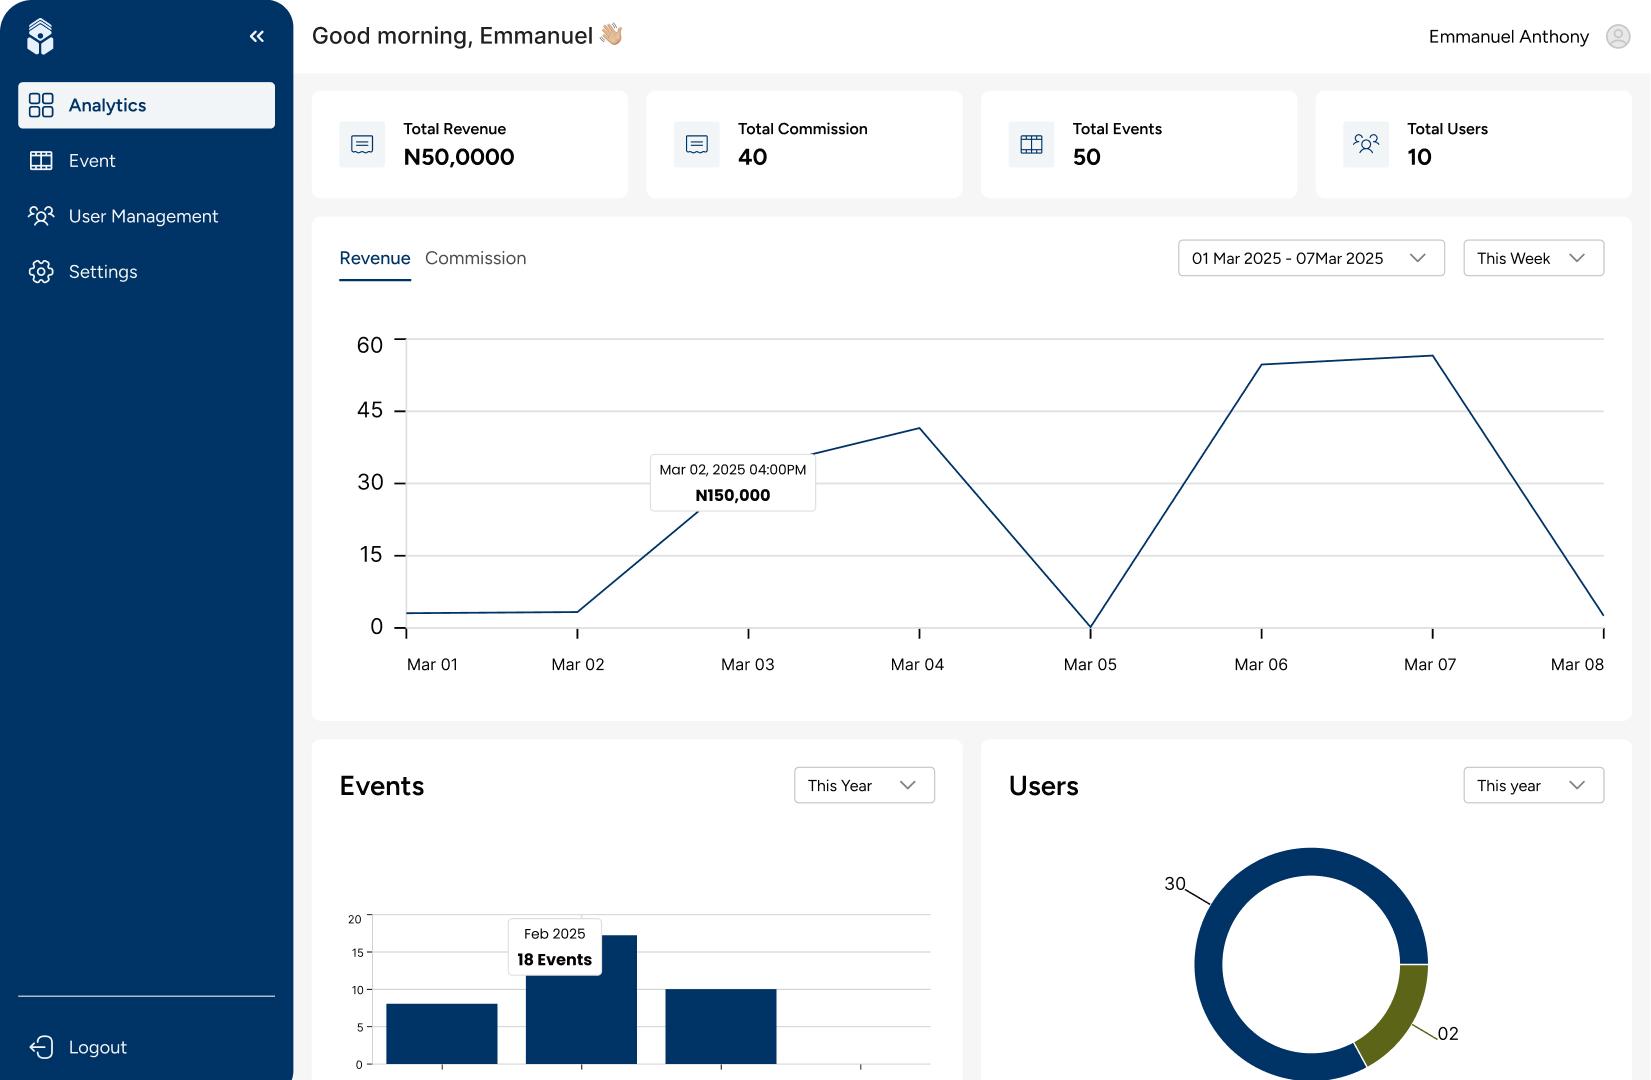Click the app logo in the sidebar
Image resolution: width=1651 pixels, height=1080 pixels.
click(x=39, y=35)
